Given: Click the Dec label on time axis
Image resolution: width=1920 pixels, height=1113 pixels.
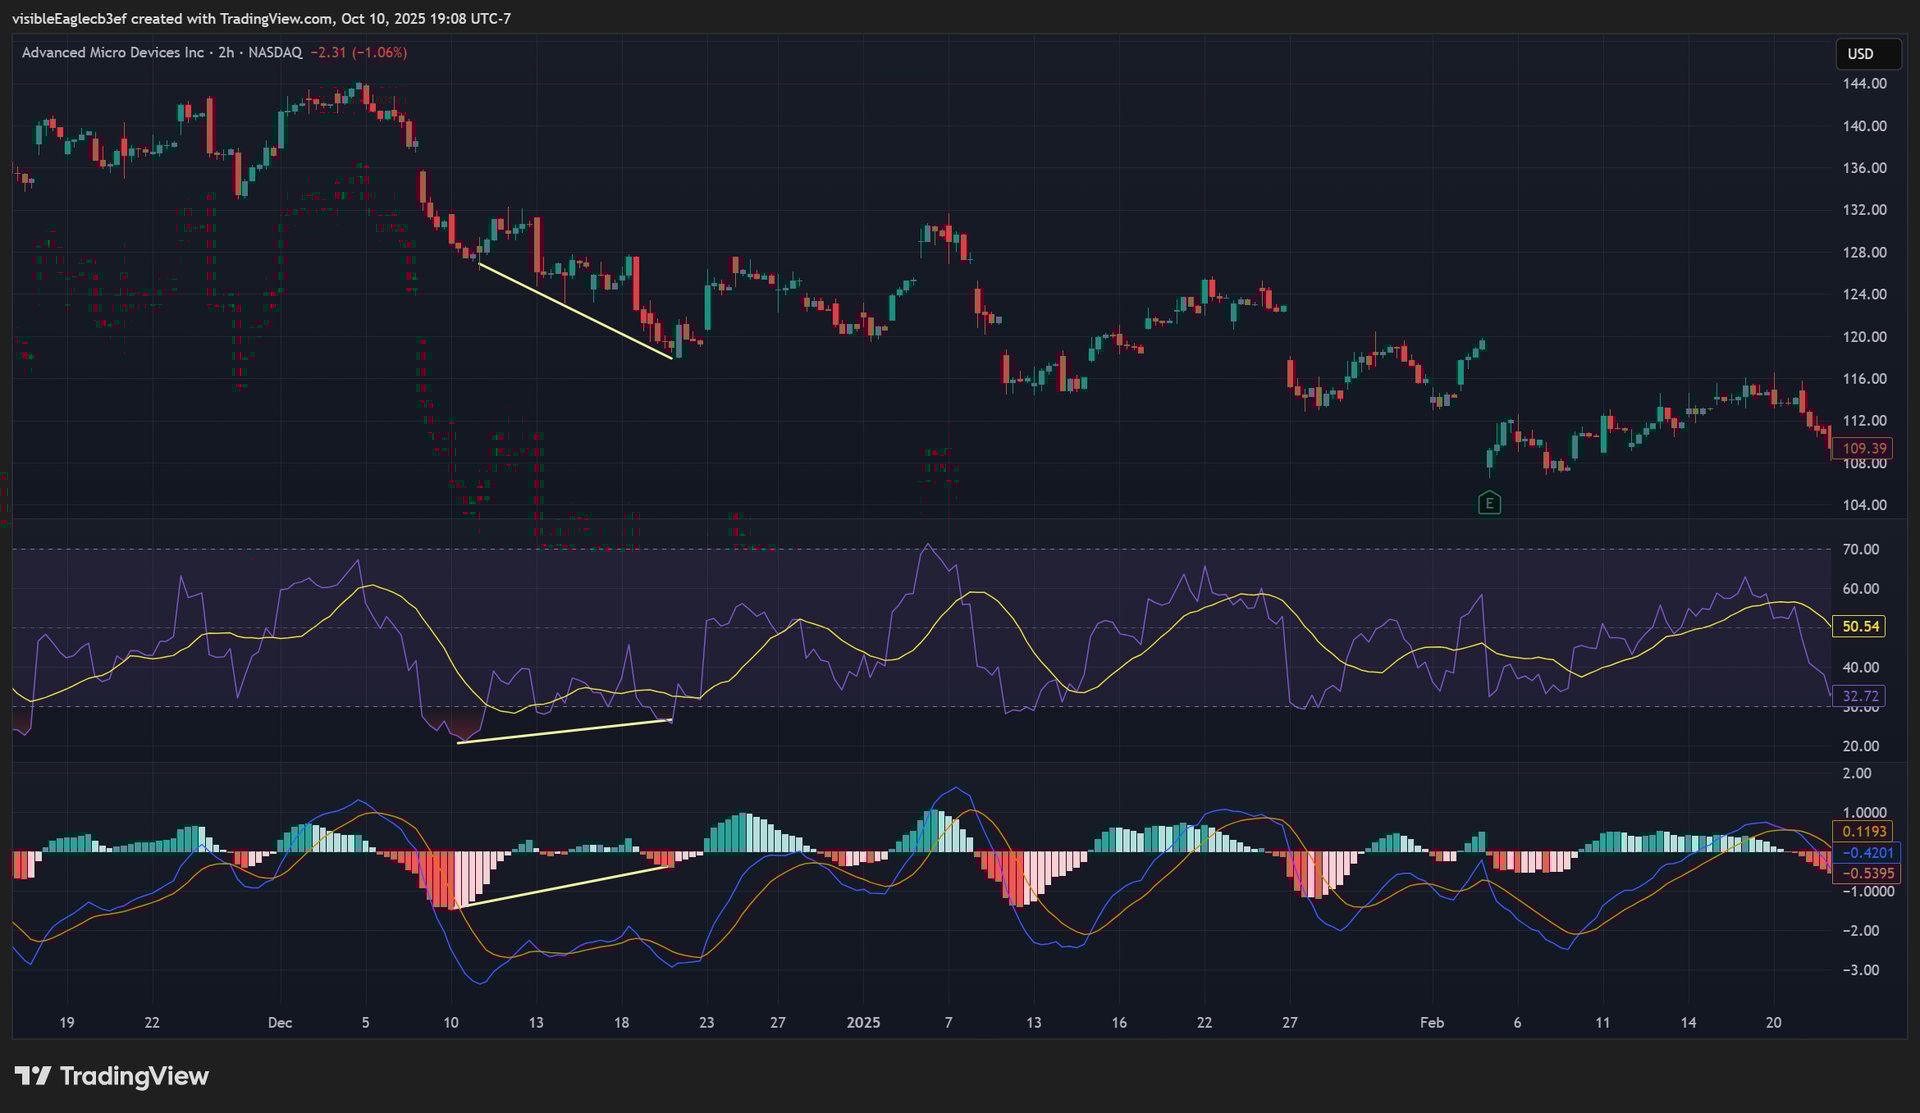Looking at the screenshot, I should coord(280,1022).
